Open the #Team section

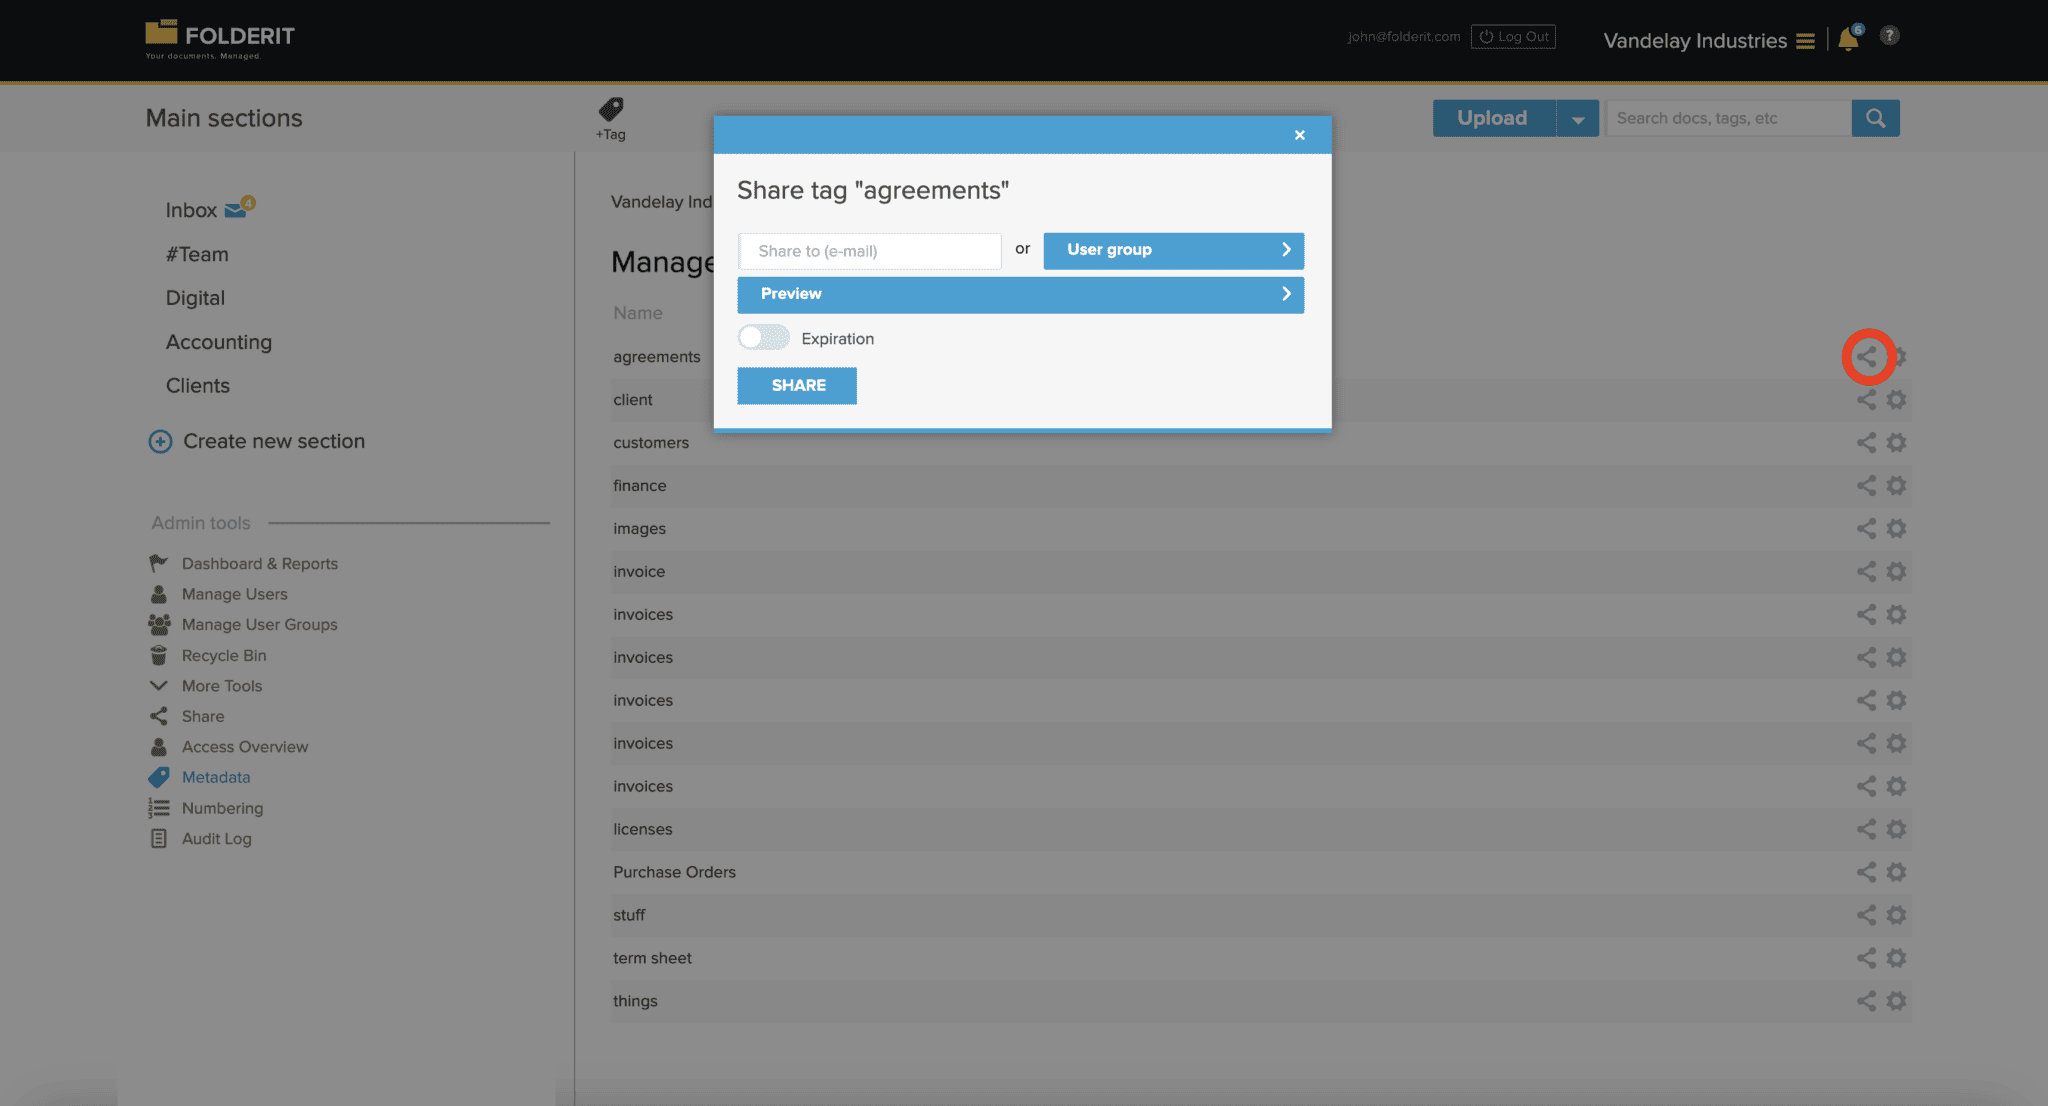click(x=197, y=253)
